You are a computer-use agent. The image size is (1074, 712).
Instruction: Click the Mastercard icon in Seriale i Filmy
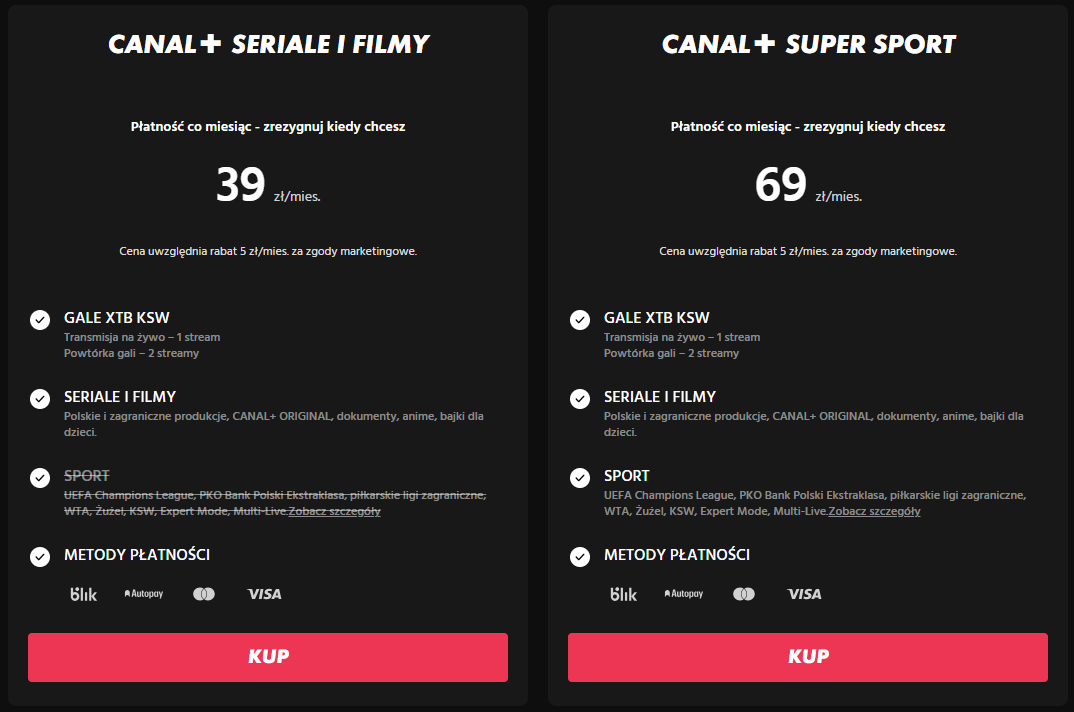pyautogui.click(x=204, y=594)
